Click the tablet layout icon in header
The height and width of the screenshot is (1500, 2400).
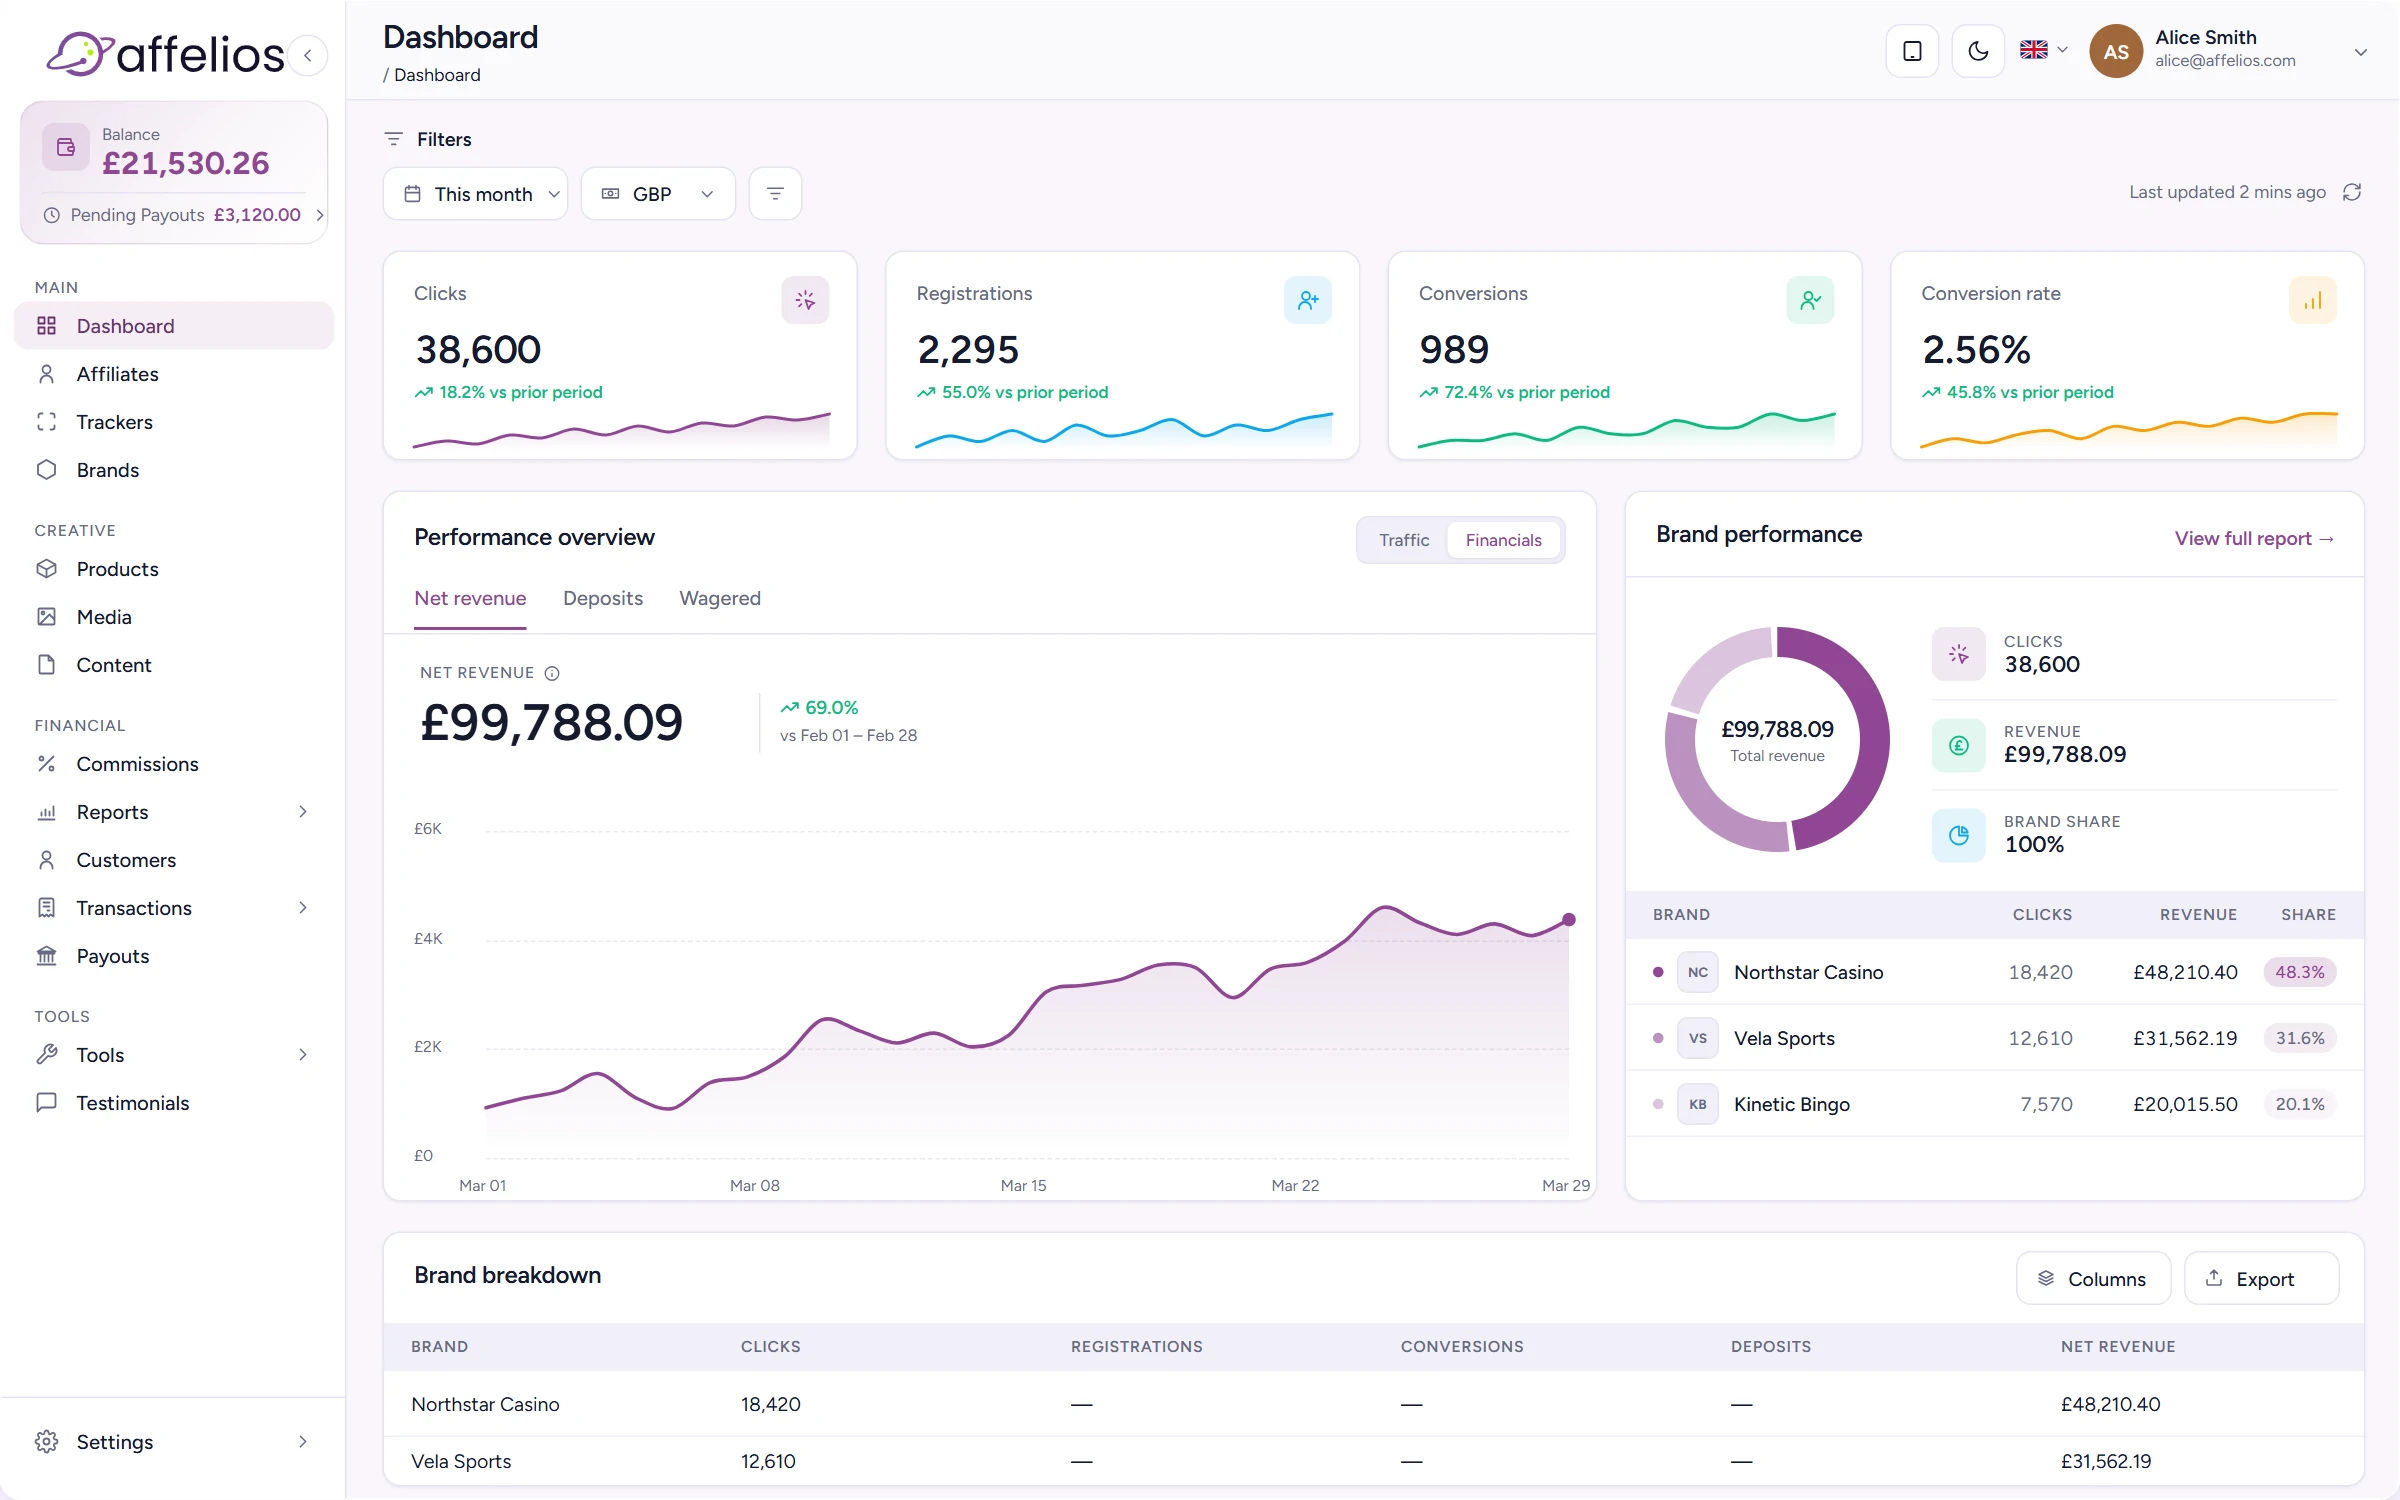point(1912,51)
